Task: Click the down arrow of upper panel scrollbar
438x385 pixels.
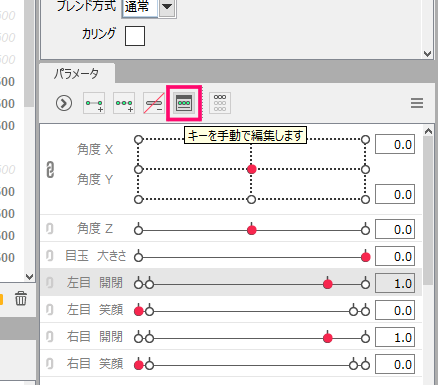Action: (x=427, y=54)
